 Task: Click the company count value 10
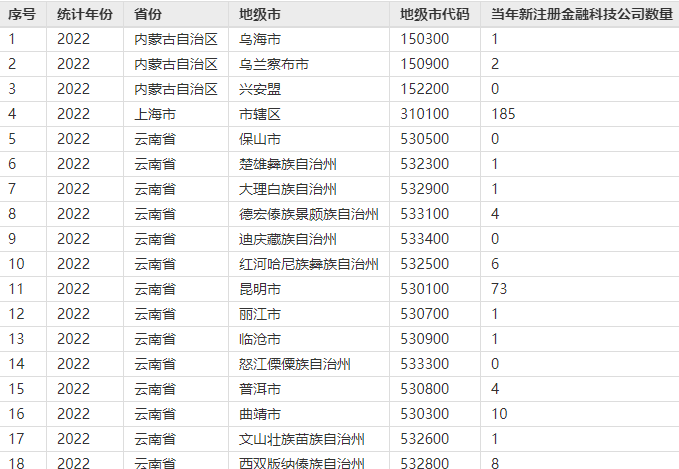pyautogui.click(x=499, y=414)
